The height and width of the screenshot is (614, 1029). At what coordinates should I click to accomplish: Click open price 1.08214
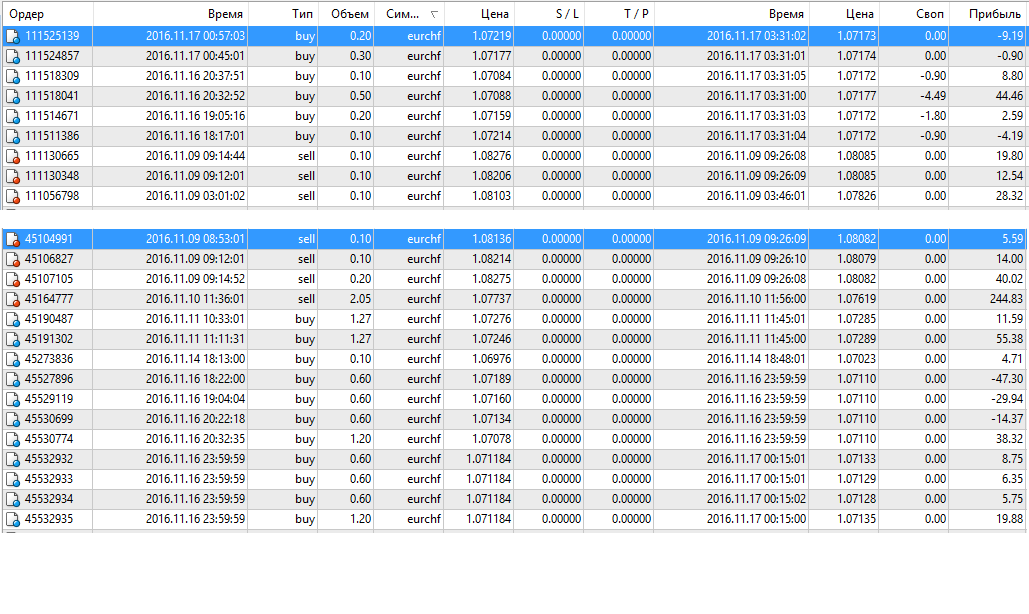pyautogui.click(x=492, y=259)
